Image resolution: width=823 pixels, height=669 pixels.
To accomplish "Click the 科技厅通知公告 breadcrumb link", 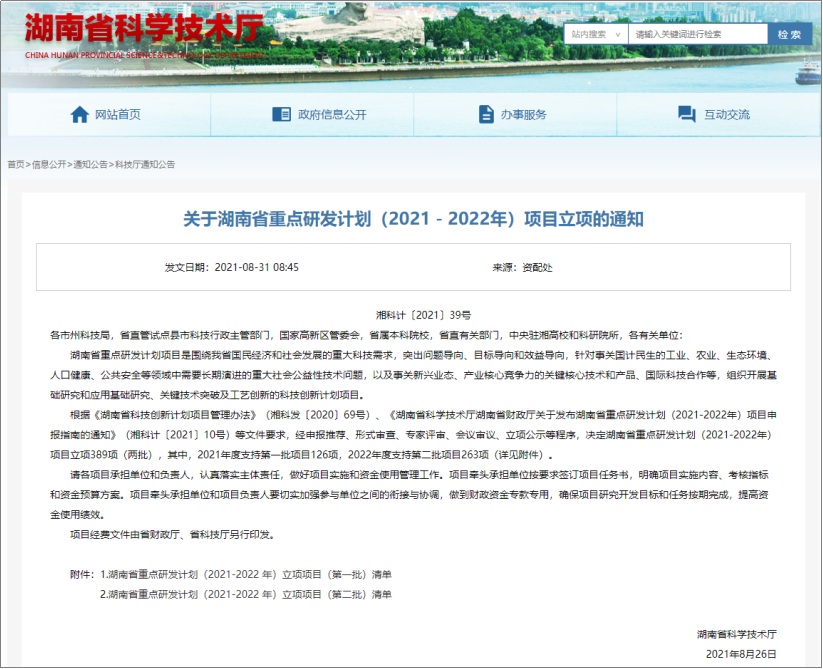I will (x=144, y=164).
